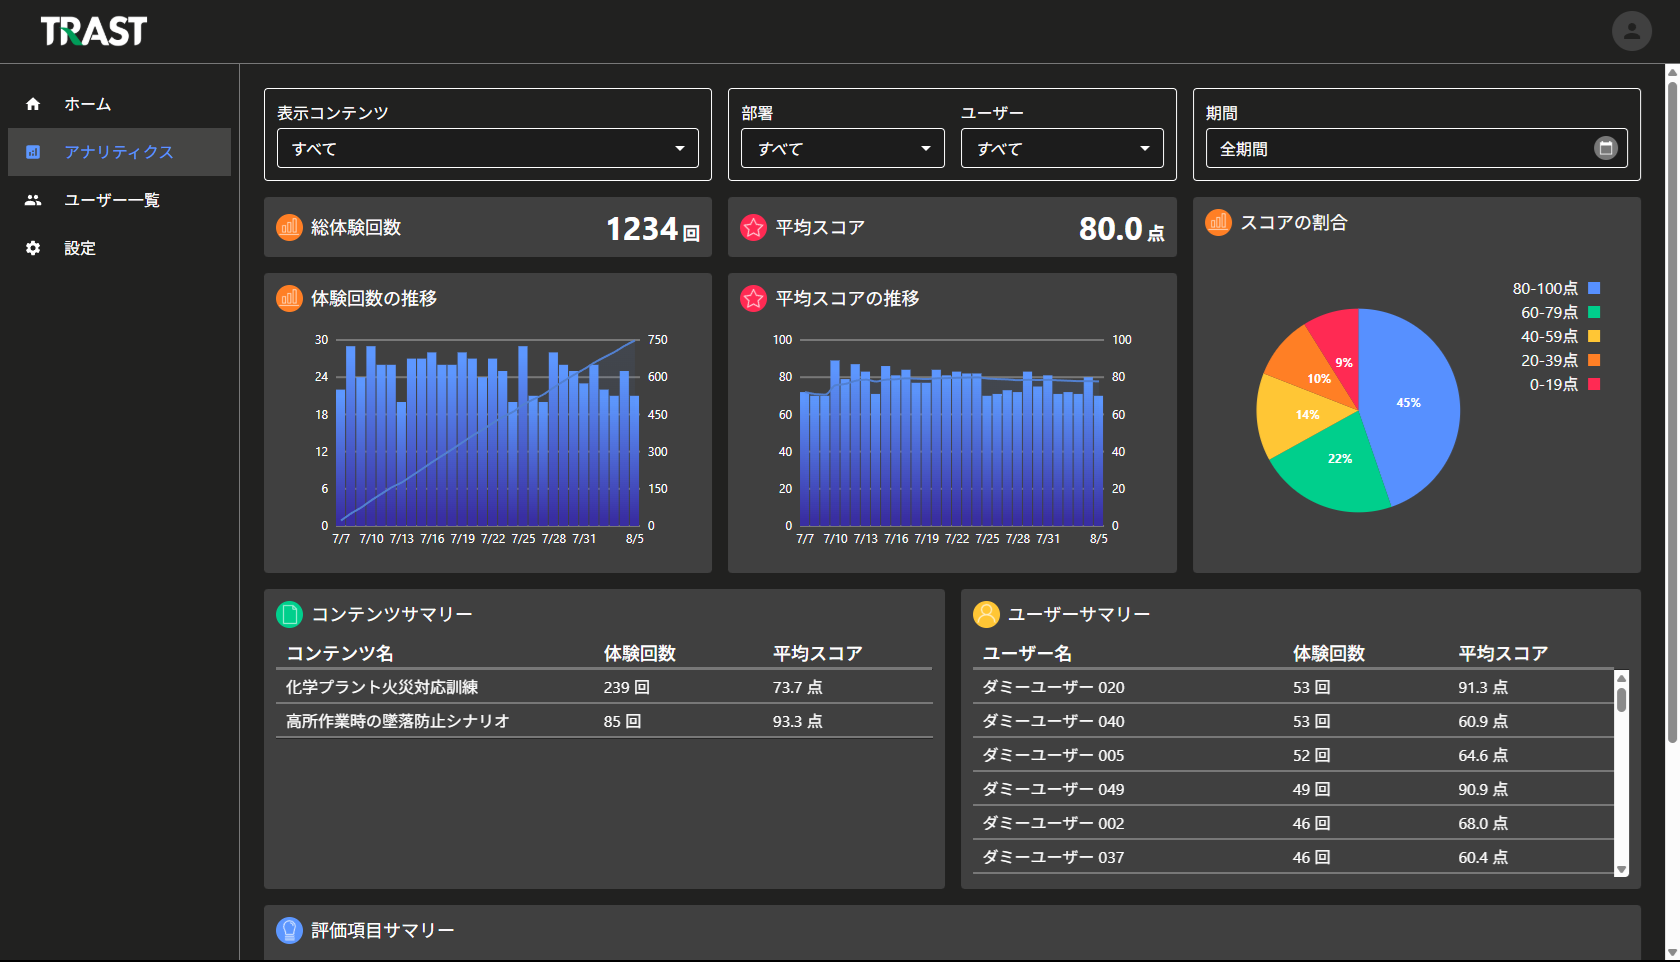Image resolution: width=1680 pixels, height=962 pixels.
Task: Open the 表示コンテンツ dropdown
Action: point(487,148)
